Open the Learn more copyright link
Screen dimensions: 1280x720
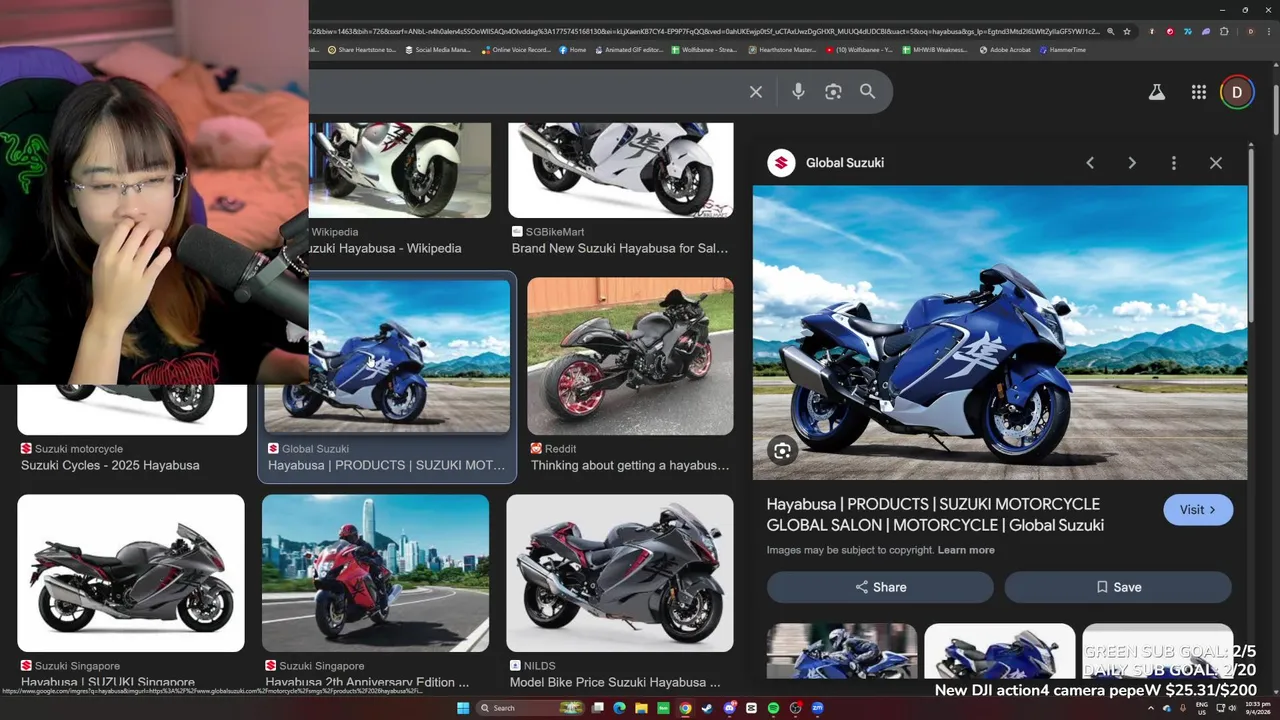coord(966,550)
